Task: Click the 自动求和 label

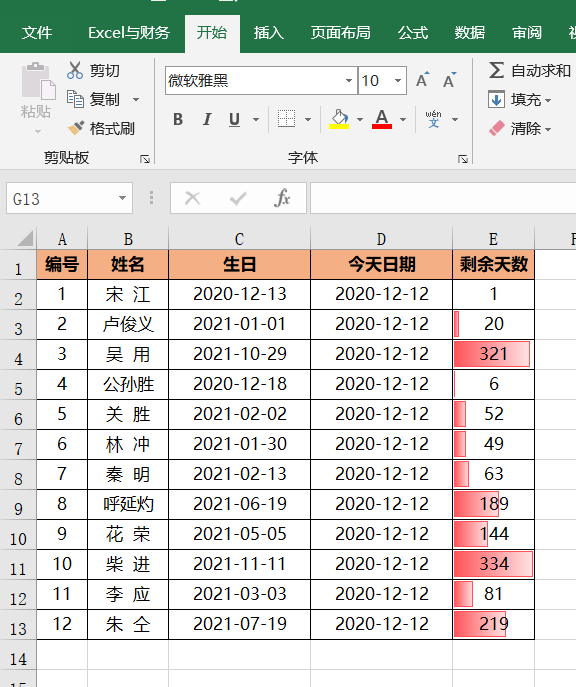Action: click(x=541, y=70)
